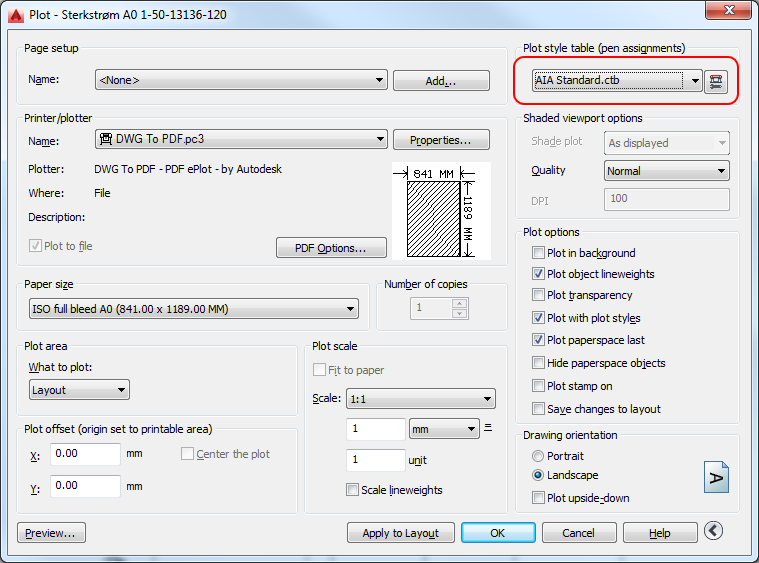Open the plot style table editor icon
The width and height of the screenshot is (759, 563).
(715, 82)
